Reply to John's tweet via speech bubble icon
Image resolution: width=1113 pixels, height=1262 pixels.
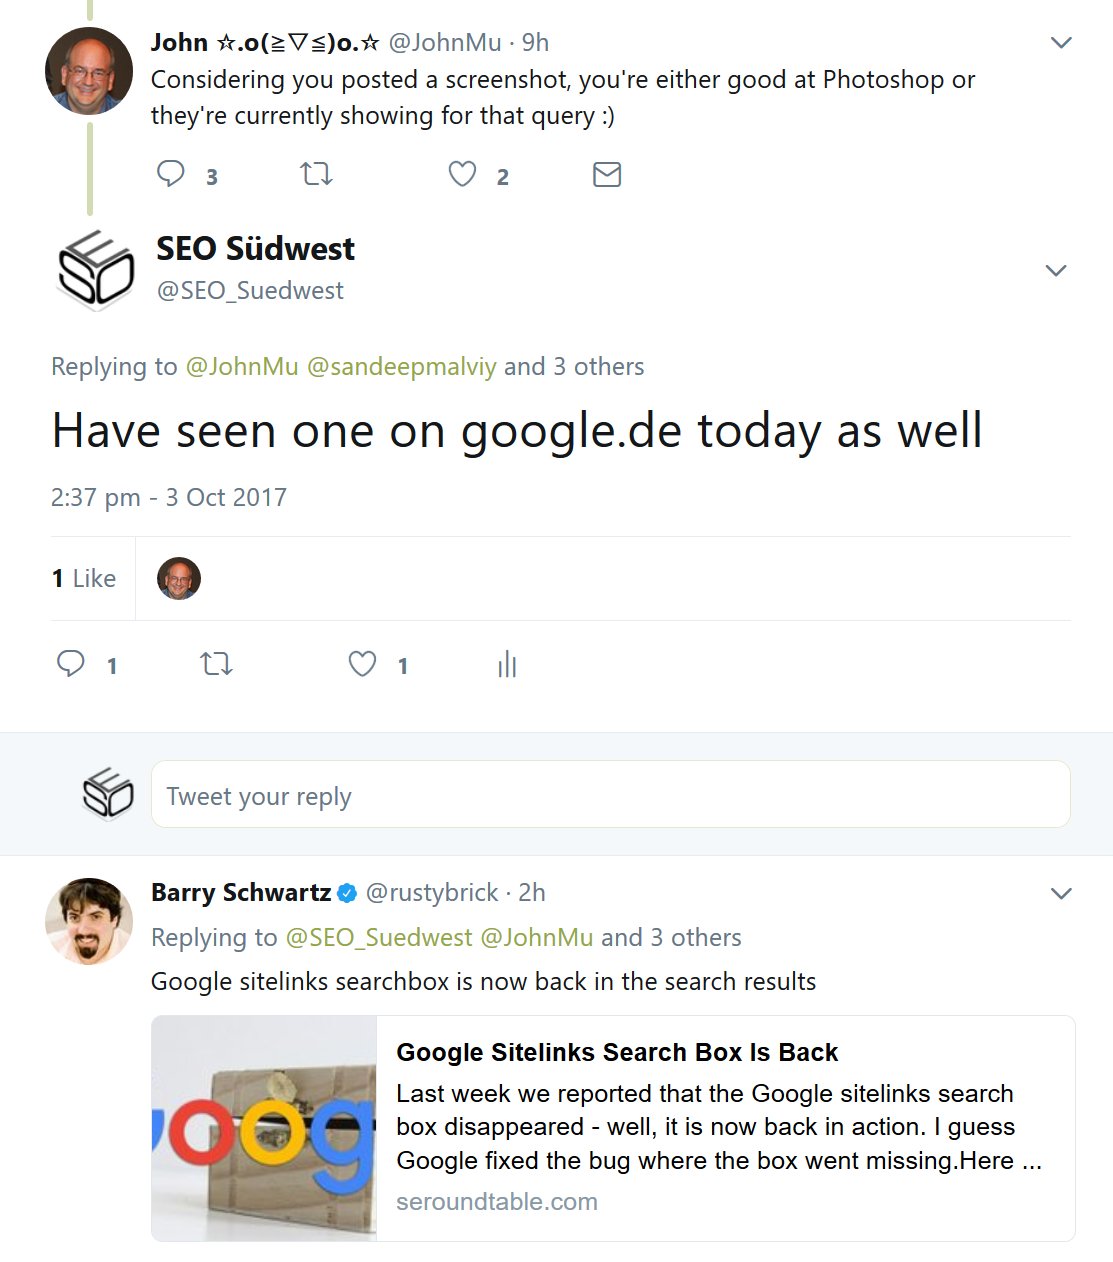[170, 173]
